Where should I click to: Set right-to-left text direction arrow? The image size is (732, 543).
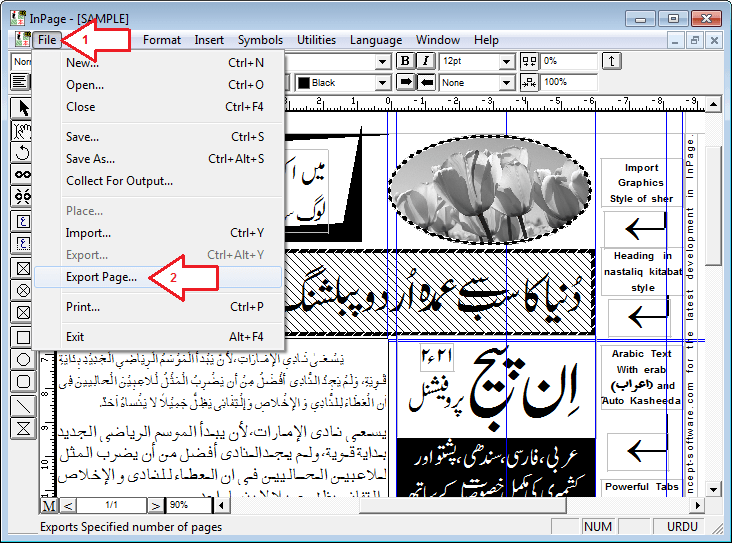(426, 83)
